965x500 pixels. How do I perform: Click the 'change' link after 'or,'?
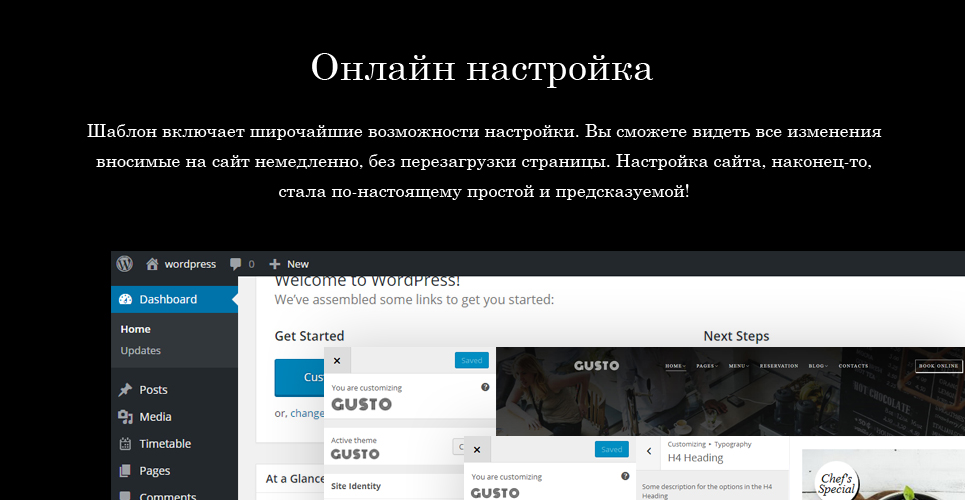307,413
